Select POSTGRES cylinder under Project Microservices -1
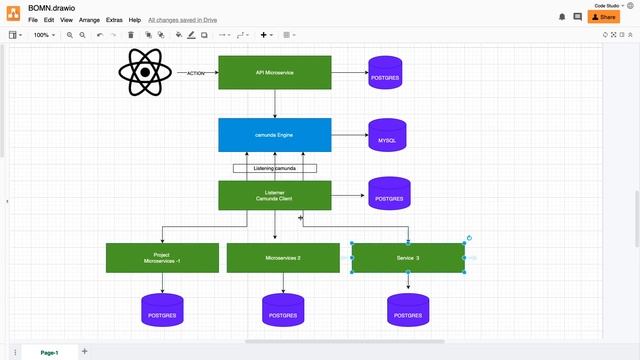The image size is (640, 360). point(162,310)
